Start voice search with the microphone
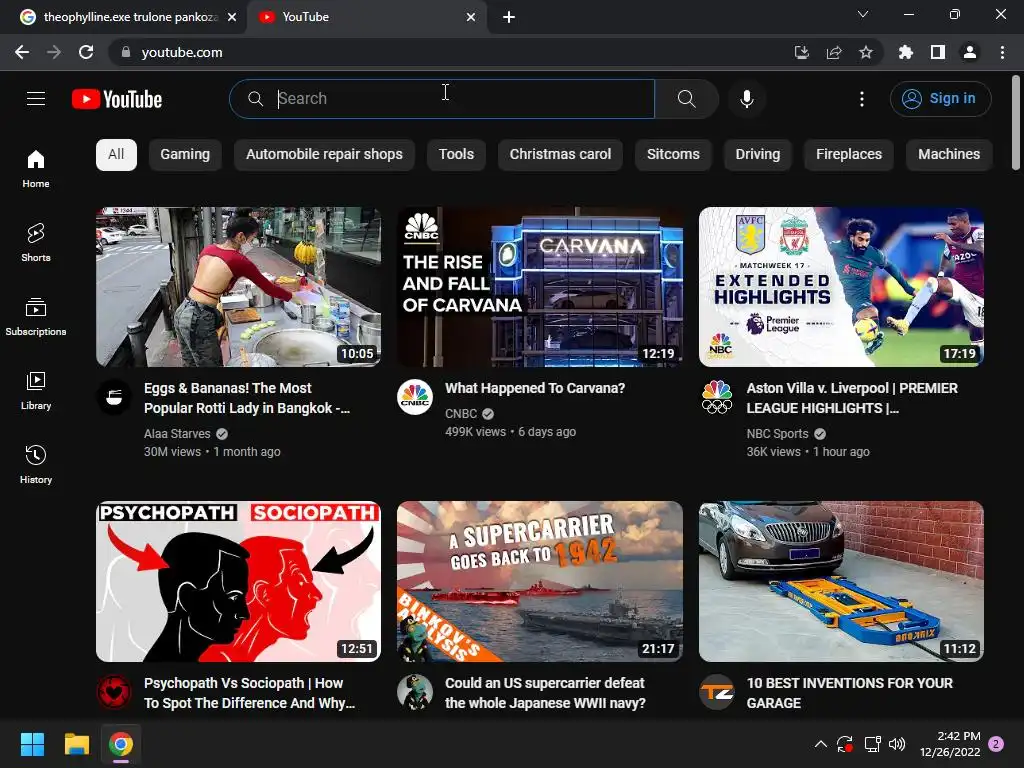 (746, 99)
